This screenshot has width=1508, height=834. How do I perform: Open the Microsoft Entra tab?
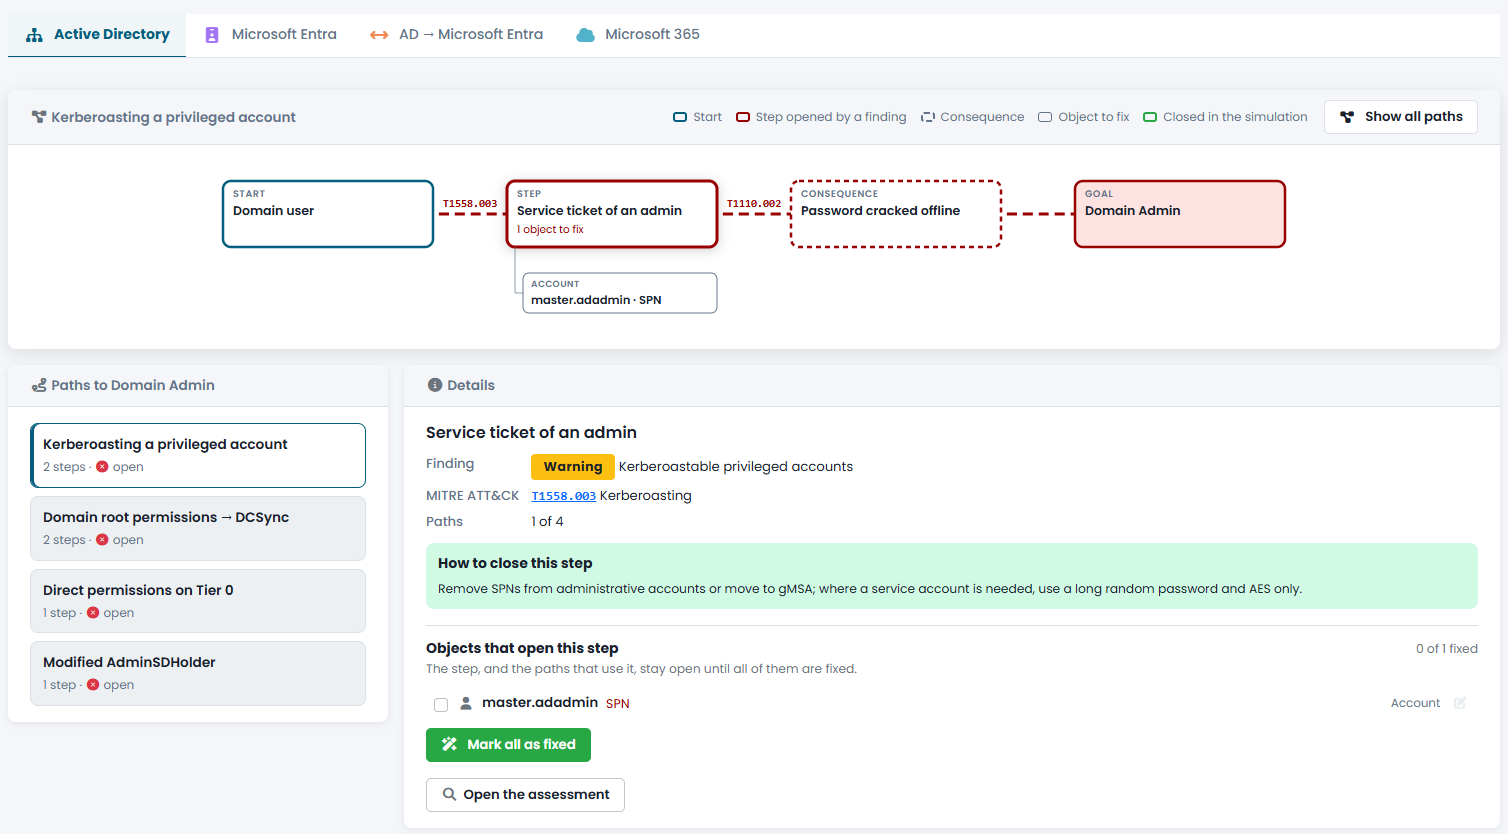click(x=270, y=35)
